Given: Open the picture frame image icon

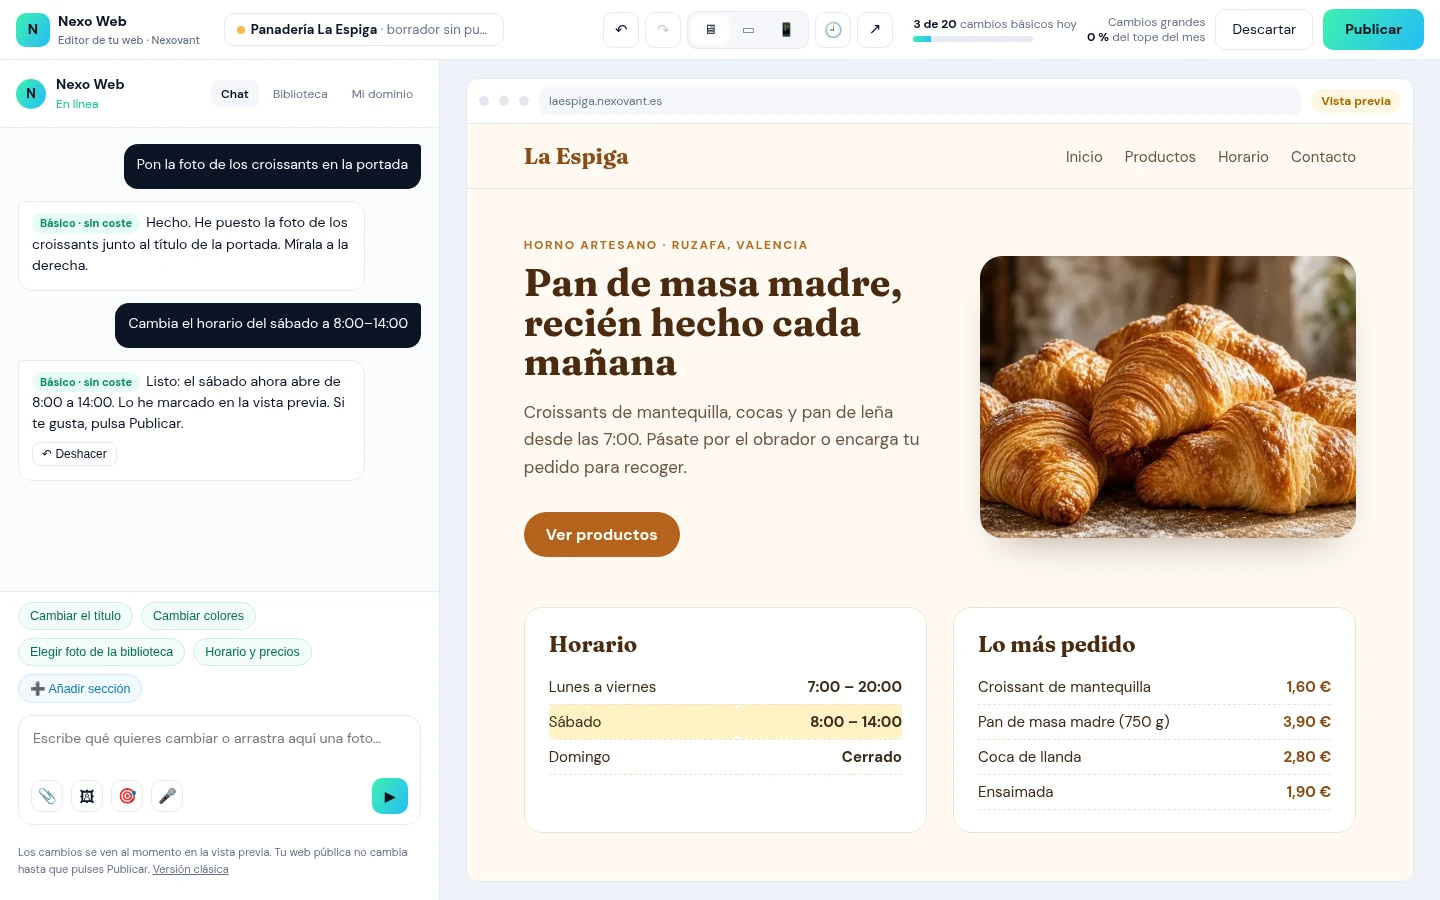Looking at the screenshot, I should point(87,796).
